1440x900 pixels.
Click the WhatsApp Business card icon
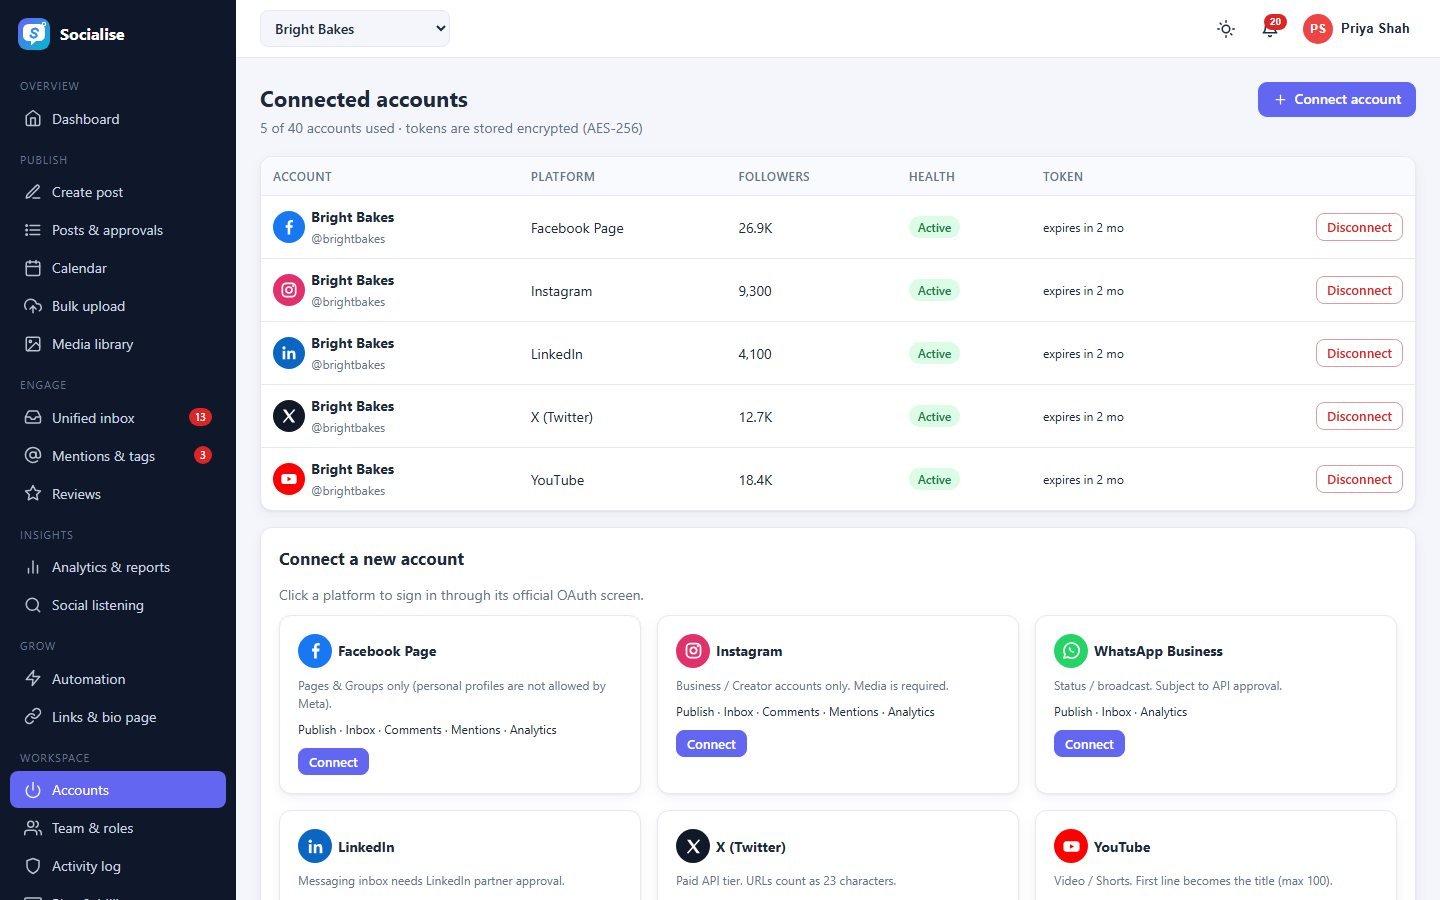pos(1071,651)
